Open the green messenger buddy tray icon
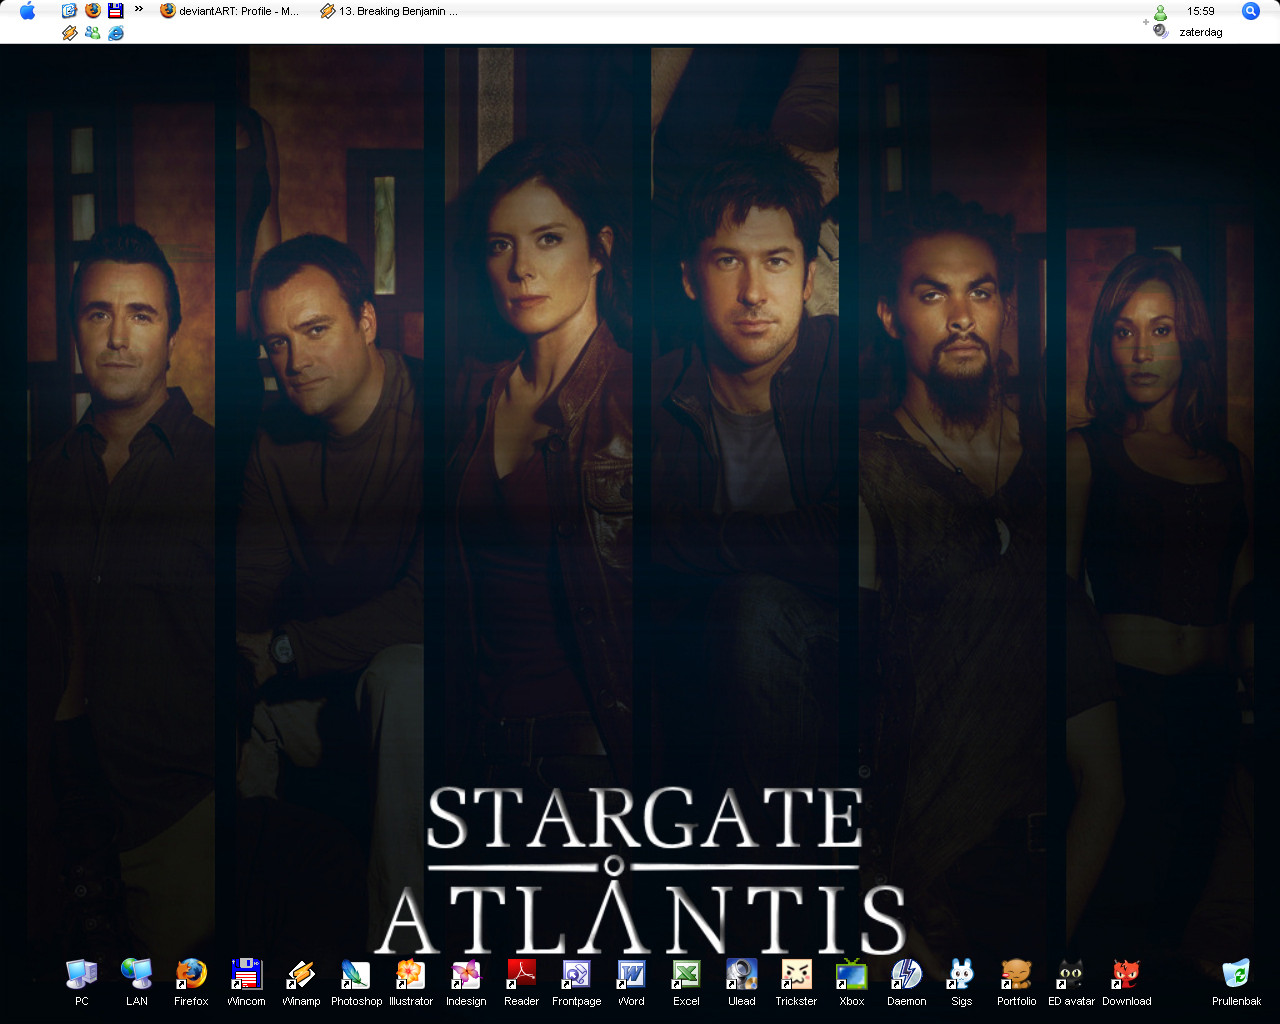Image resolution: width=1280 pixels, height=1024 pixels. 1160,12
